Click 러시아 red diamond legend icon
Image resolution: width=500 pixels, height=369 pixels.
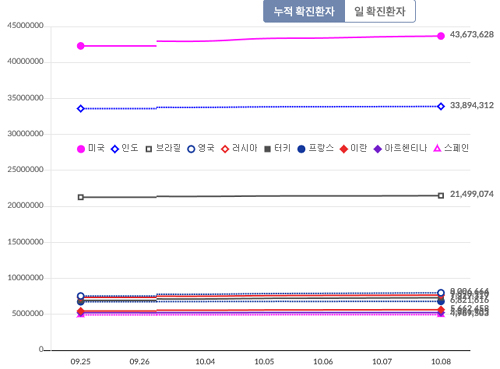tap(225, 149)
